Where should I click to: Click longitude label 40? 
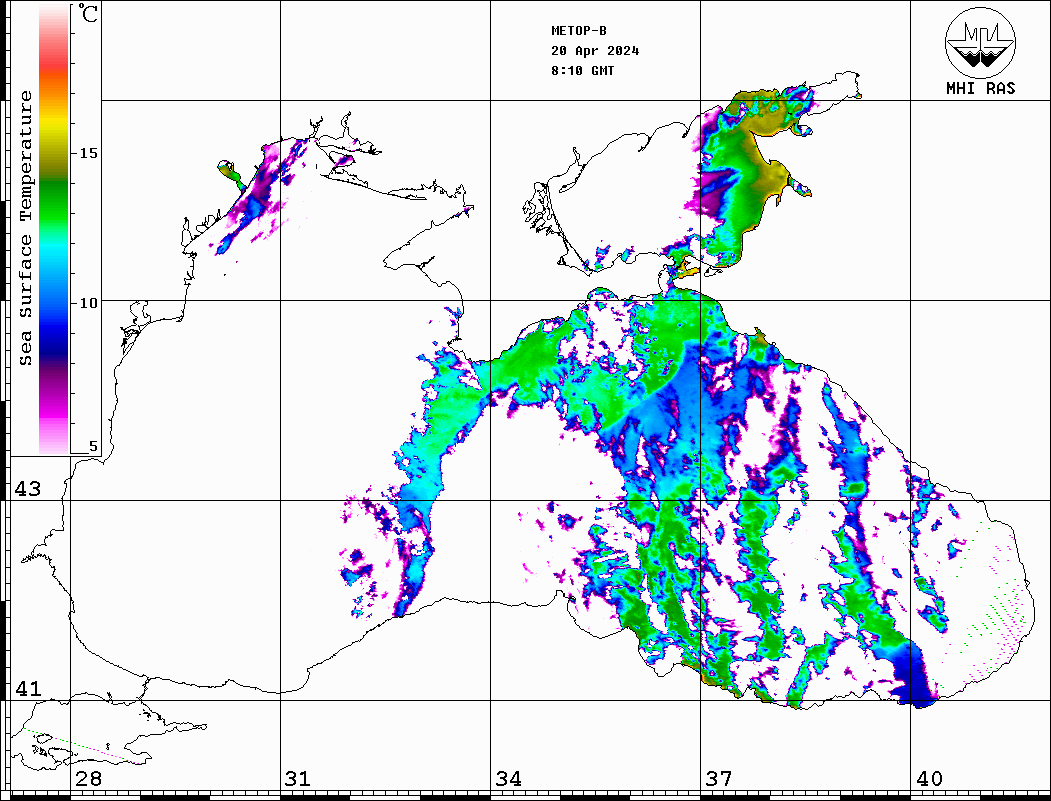point(929,779)
